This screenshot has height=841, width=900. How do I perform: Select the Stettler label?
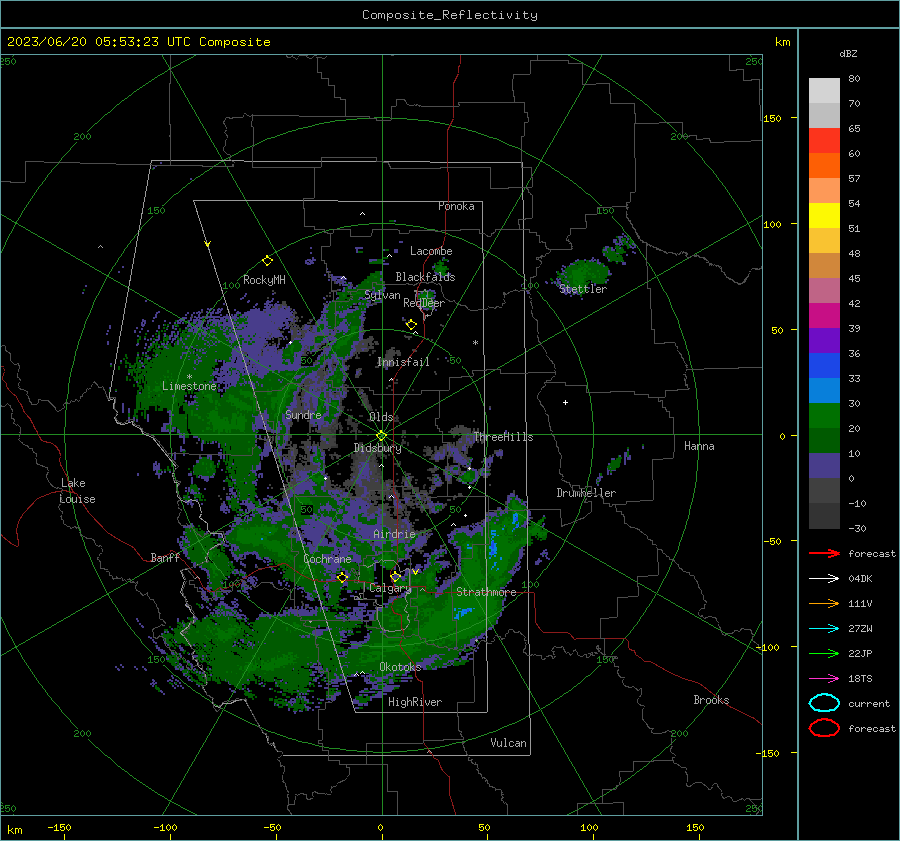(583, 289)
